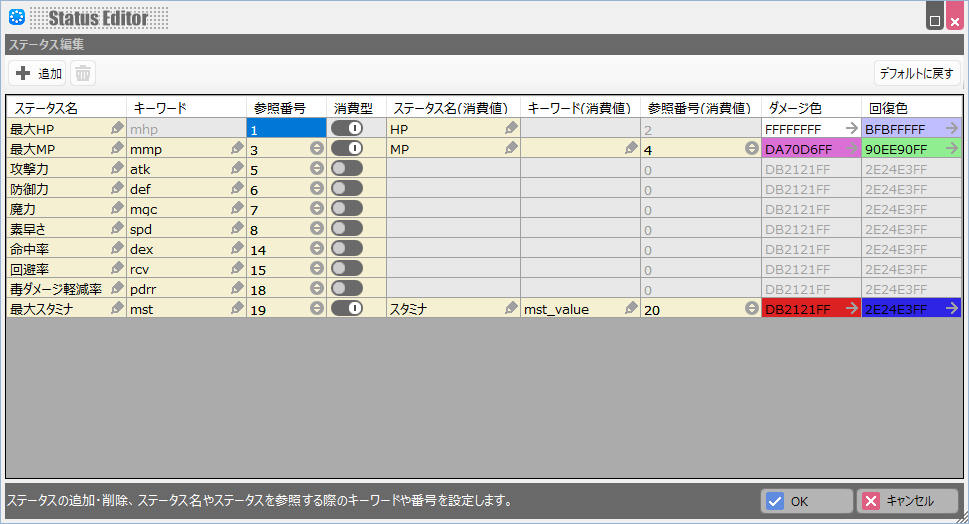Toggle consumption type switch for 攻撃力
969x524 pixels.
coord(346,169)
